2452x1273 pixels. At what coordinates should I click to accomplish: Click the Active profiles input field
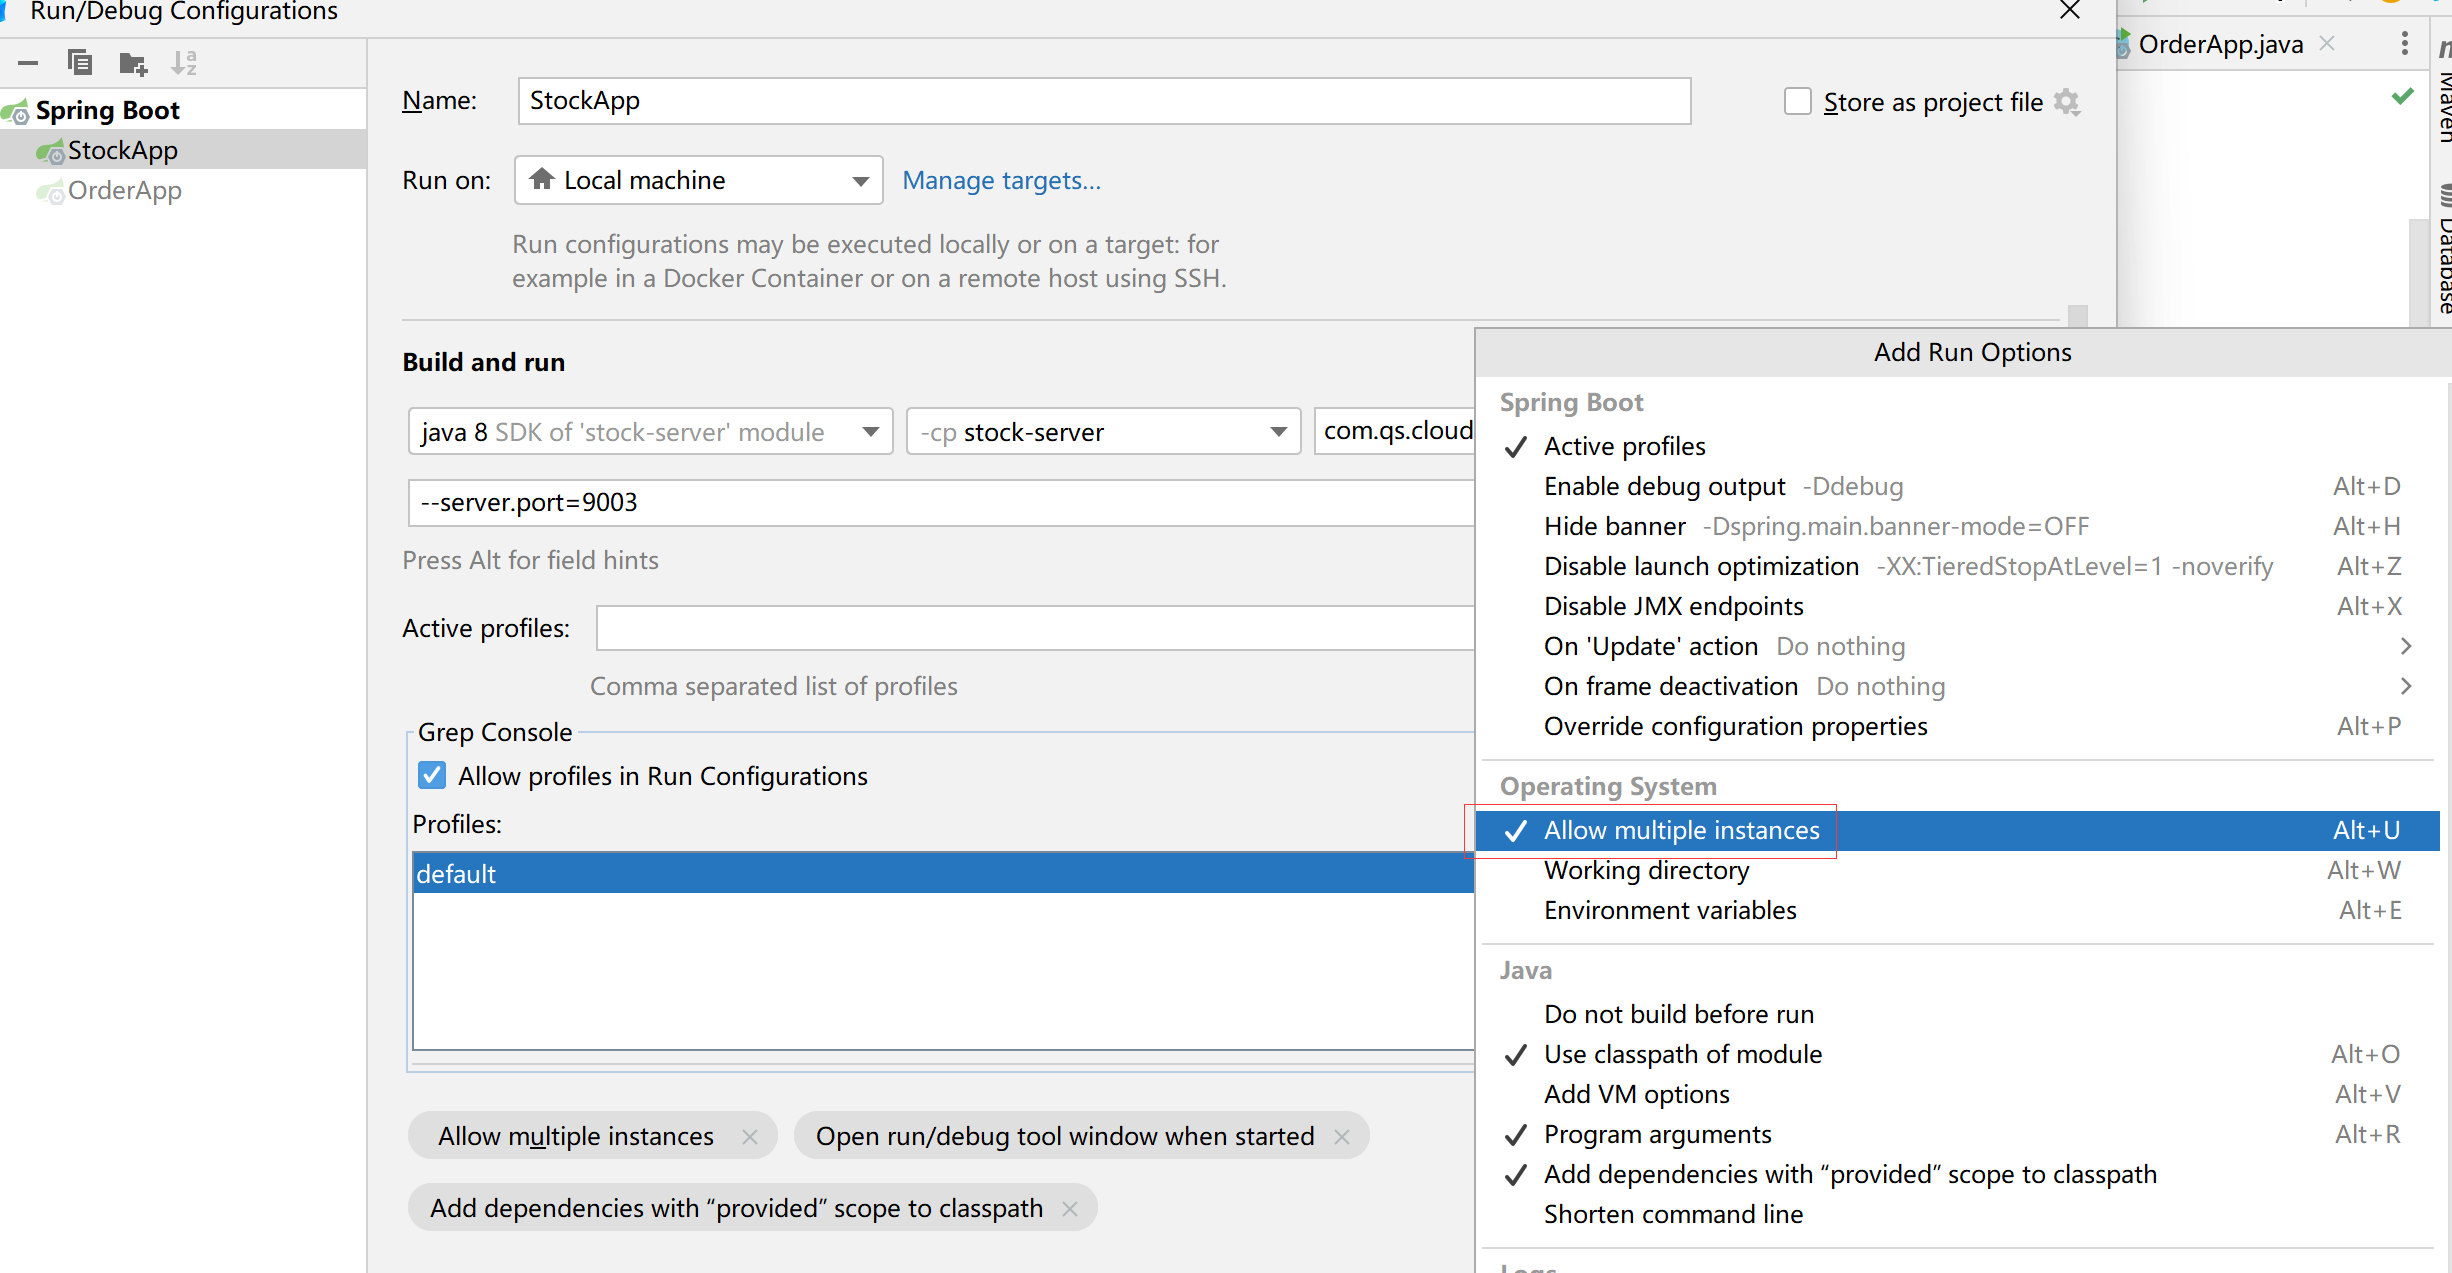pyautogui.click(x=1034, y=628)
